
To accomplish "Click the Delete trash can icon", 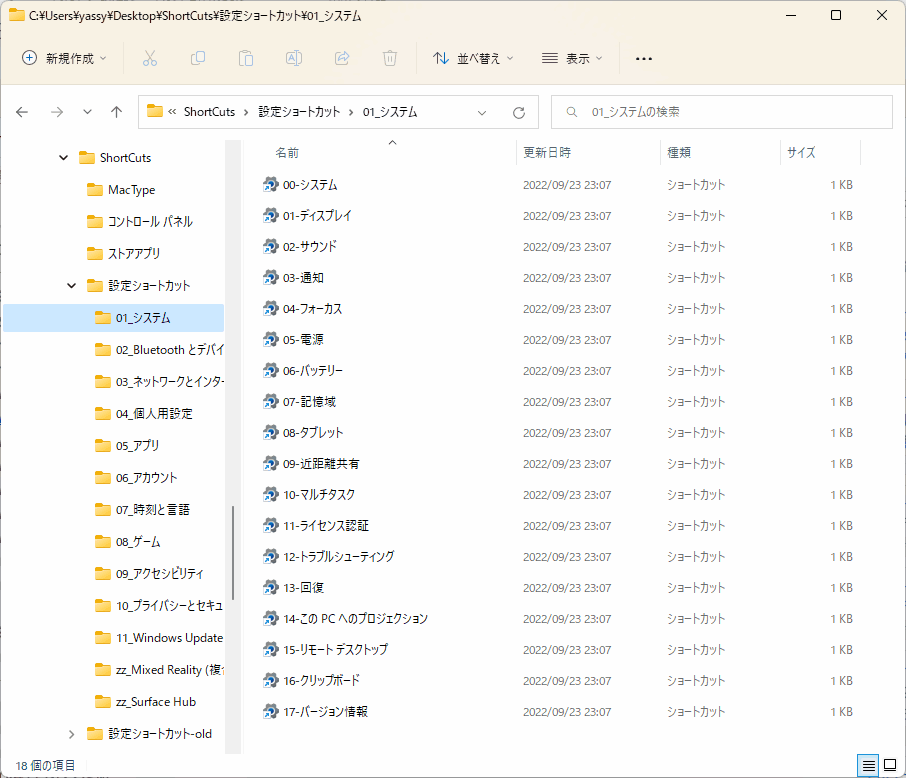I will click(x=390, y=58).
